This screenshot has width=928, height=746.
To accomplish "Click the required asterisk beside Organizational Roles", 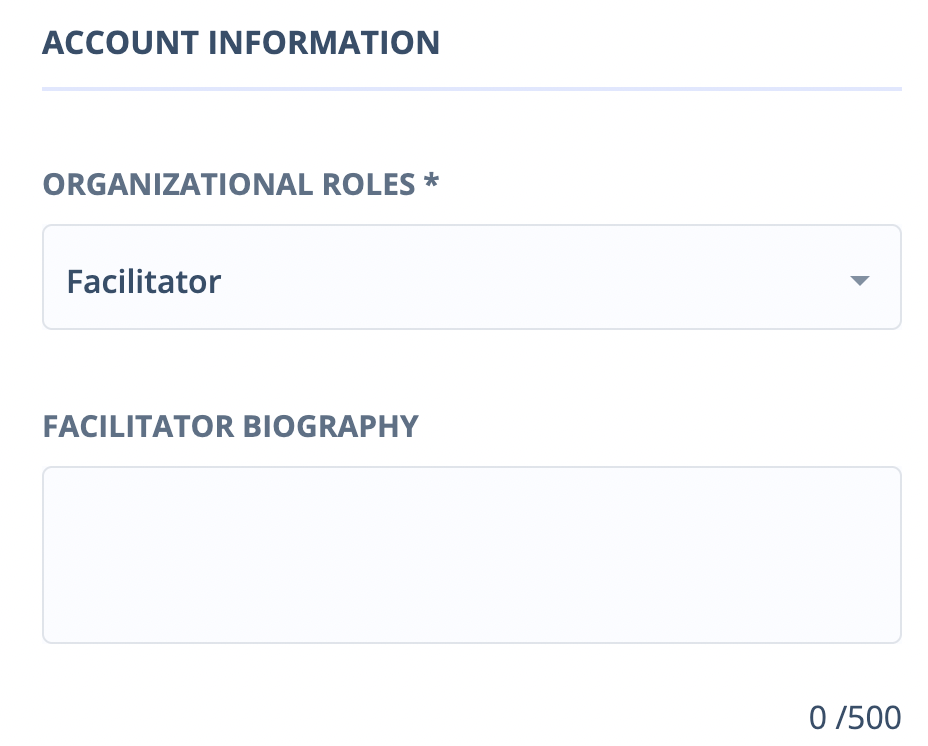I will click(x=432, y=183).
